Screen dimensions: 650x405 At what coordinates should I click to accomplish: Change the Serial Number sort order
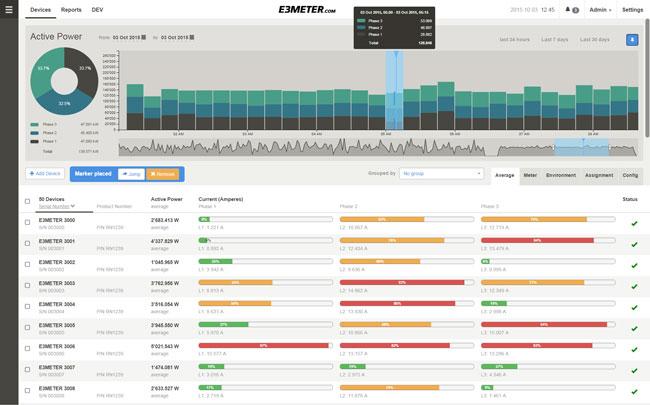coord(57,206)
